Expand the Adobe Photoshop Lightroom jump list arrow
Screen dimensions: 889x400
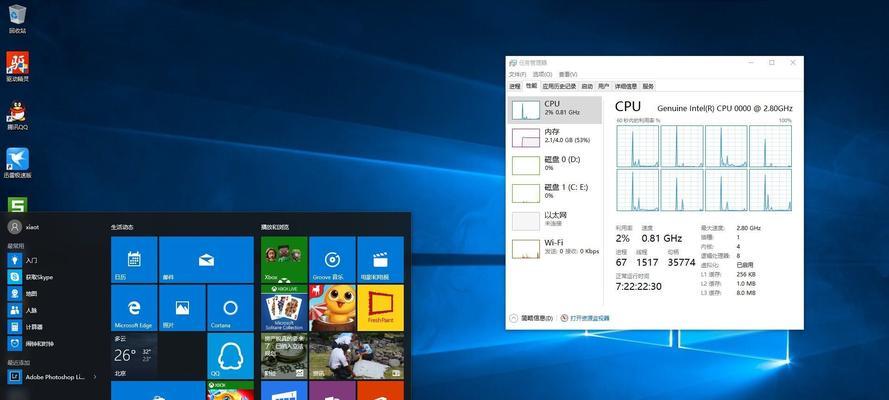[x=95, y=376]
